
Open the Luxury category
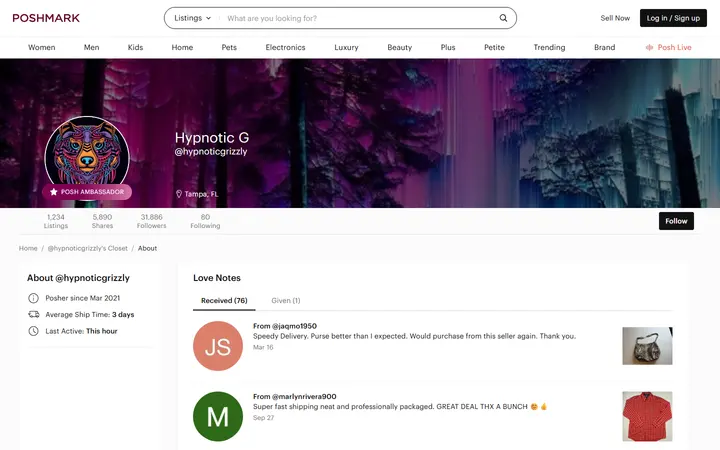click(346, 47)
